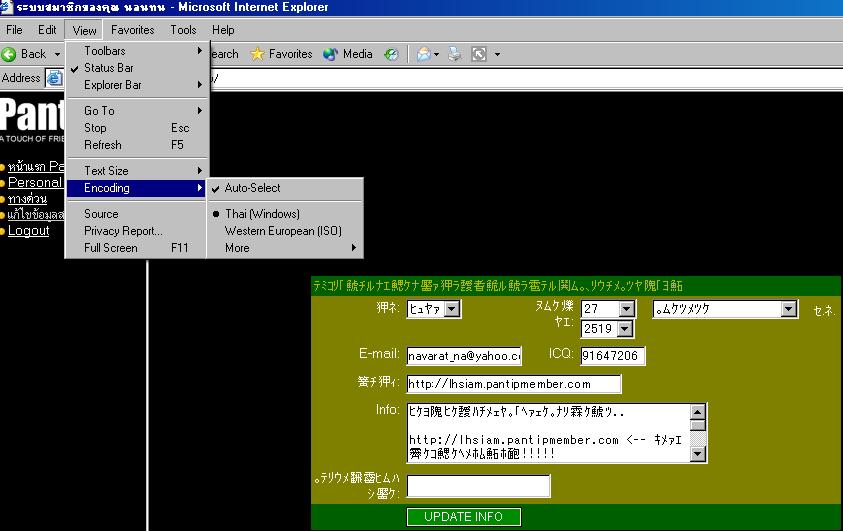Click the UPDATE INFO button
This screenshot has width=843, height=531.
point(463,517)
